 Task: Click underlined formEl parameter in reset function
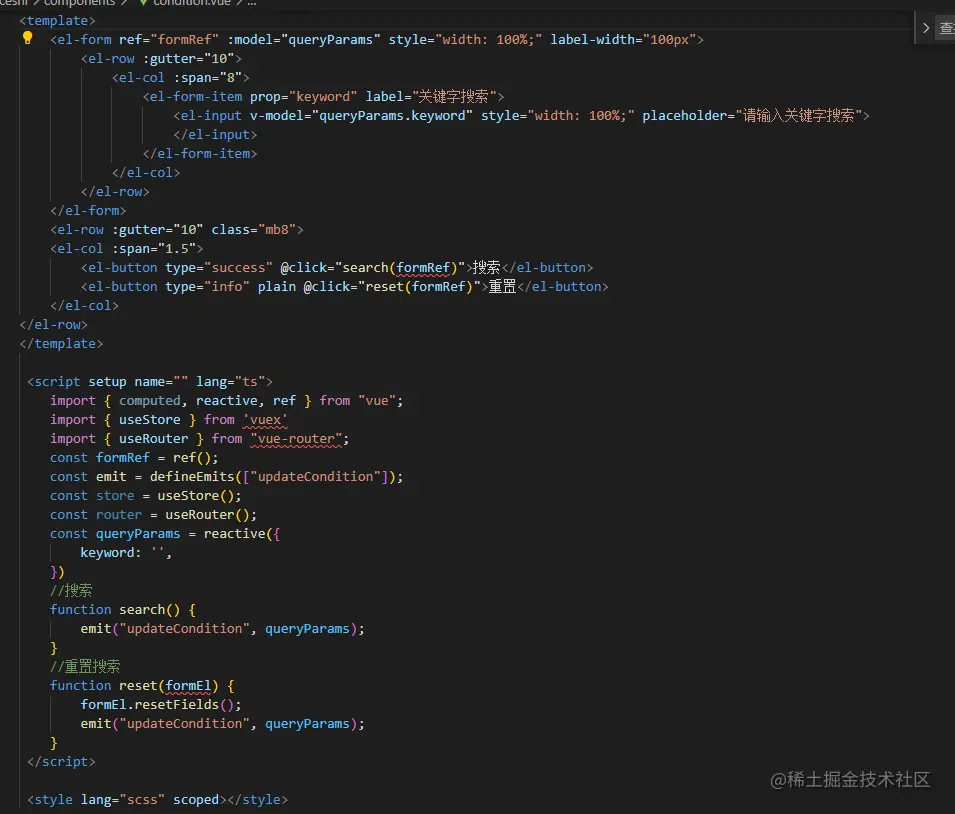188,686
